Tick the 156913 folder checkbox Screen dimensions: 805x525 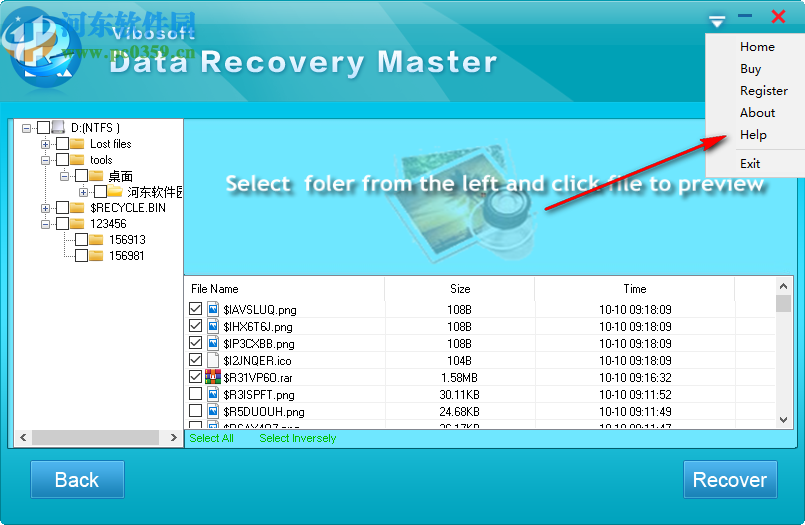[82, 239]
